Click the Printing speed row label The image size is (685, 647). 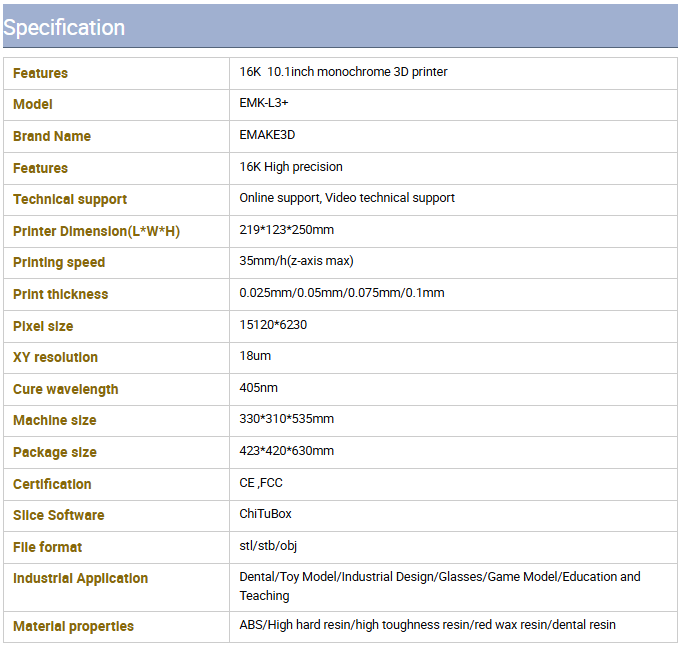click(x=59, y=263)
